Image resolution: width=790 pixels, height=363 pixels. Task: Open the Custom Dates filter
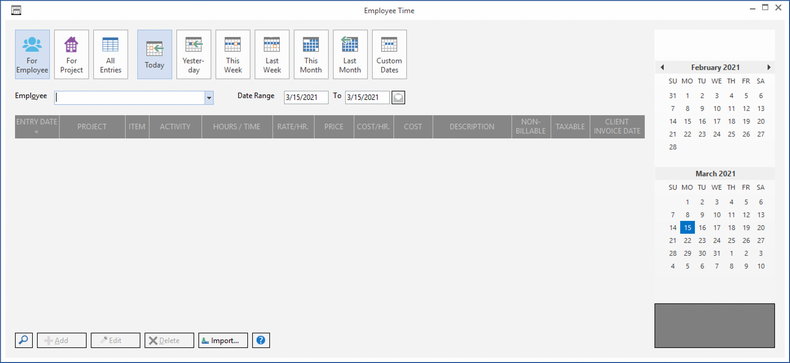tap(389, 54)
